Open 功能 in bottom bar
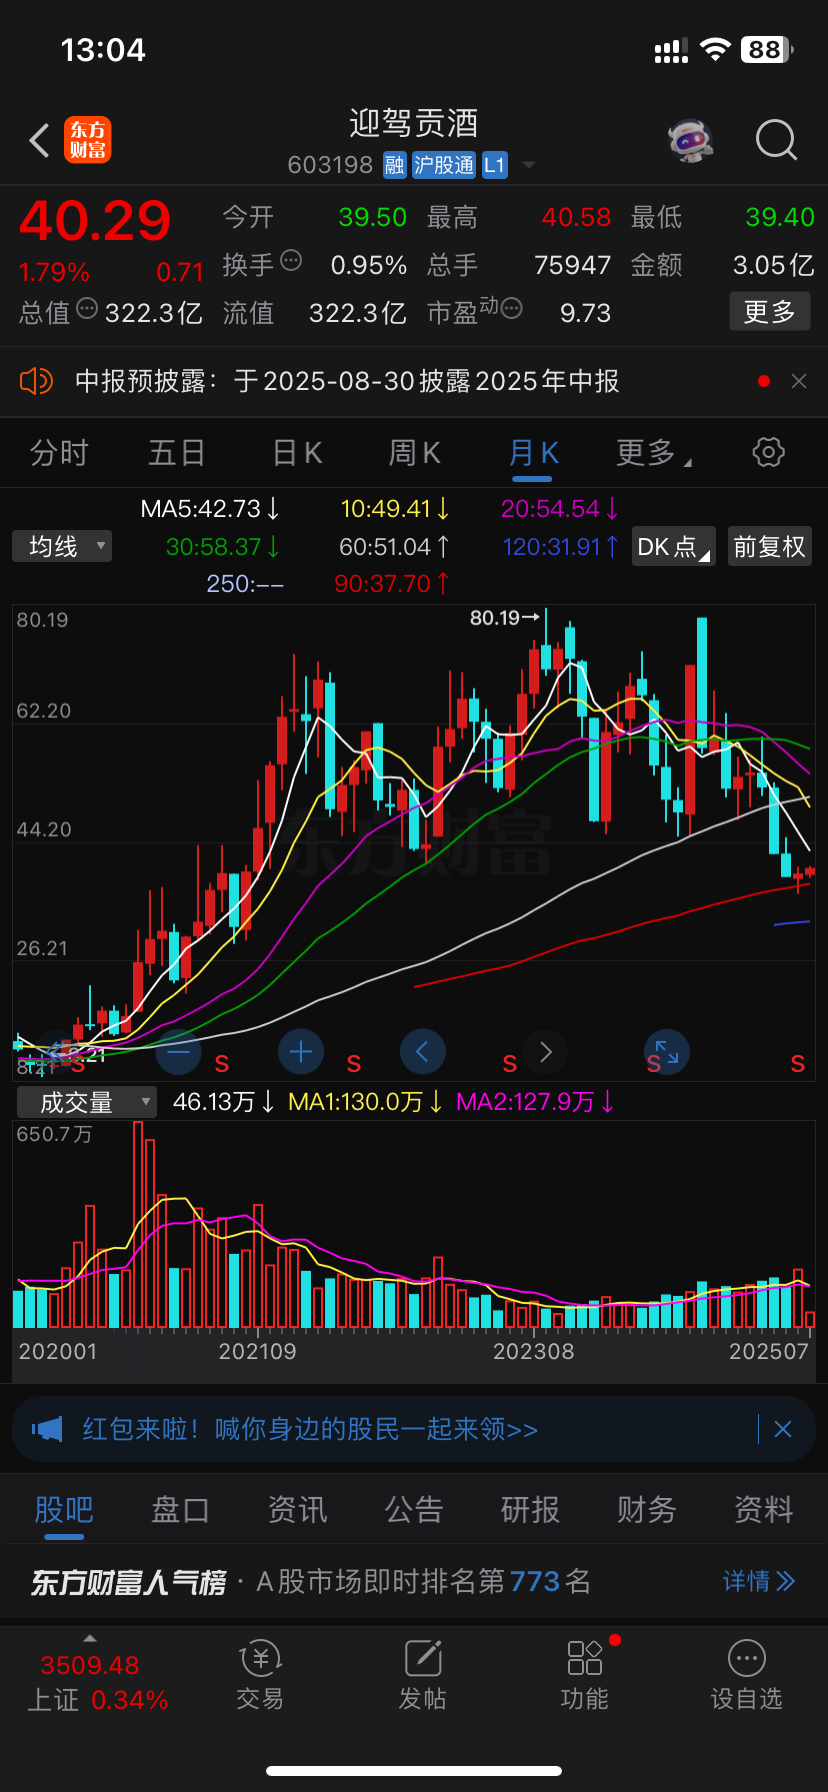This screenshot has width=828, height=1792. pos(585,1676)
